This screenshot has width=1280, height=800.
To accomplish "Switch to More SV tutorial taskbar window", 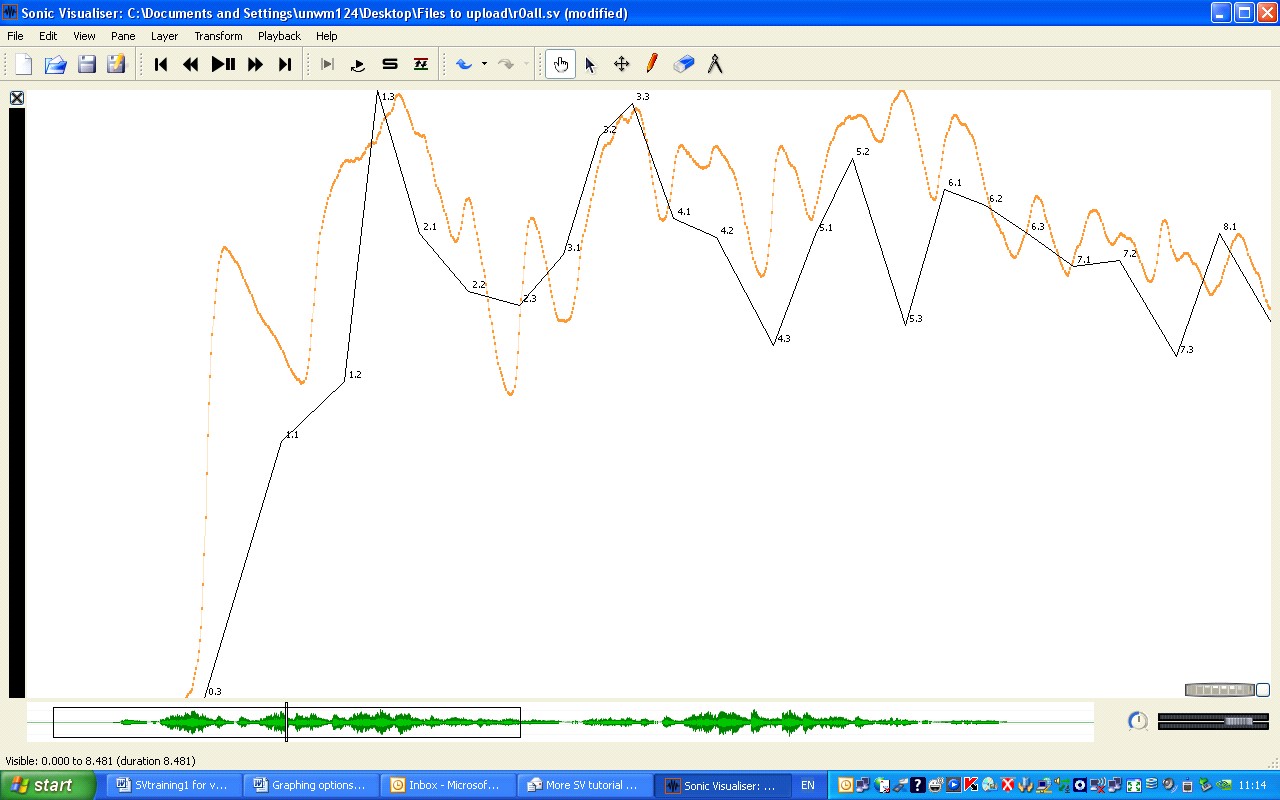I will pyautogui.click(x=584, y=785).
